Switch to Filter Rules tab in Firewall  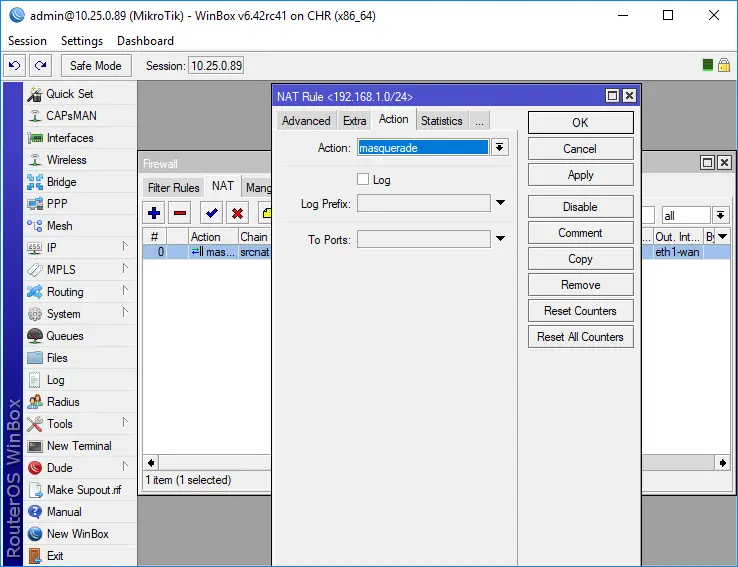point(174,188)
